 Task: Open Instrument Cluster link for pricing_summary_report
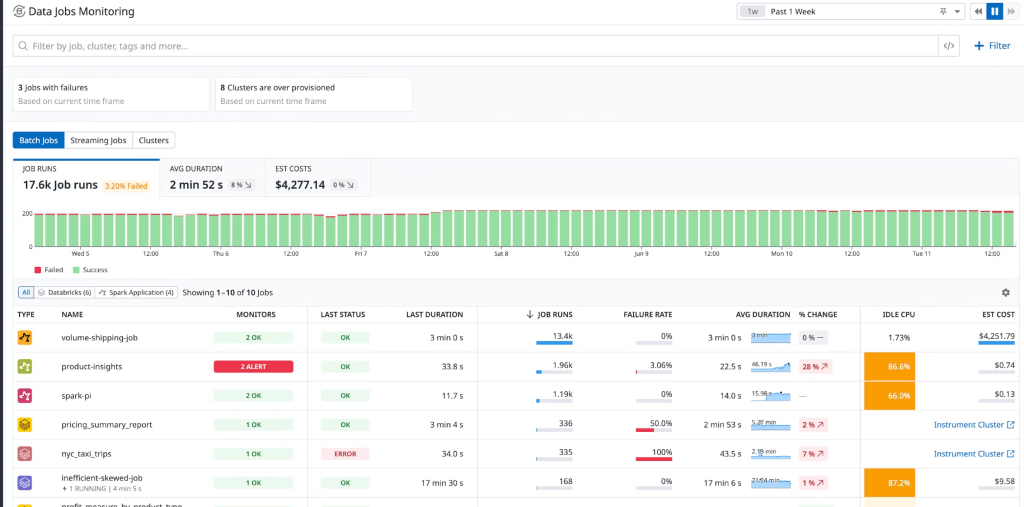(973, 425)
